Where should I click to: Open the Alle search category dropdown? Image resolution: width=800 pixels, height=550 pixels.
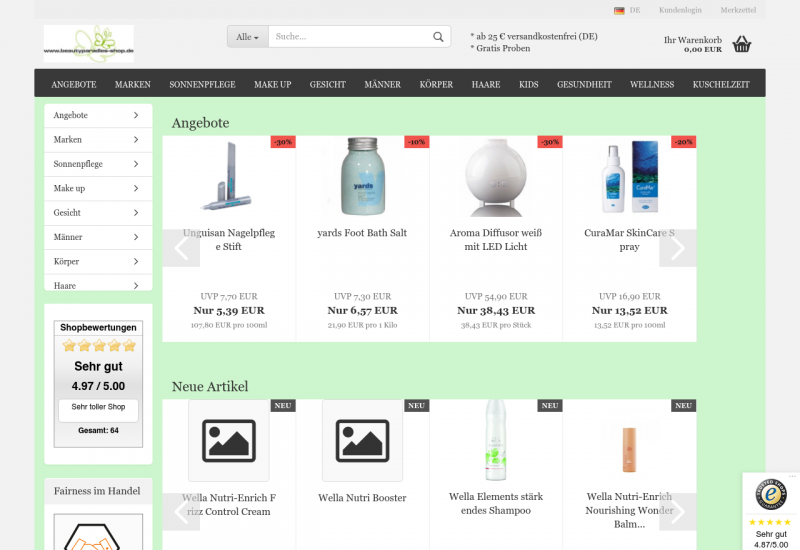click(247, 37)
